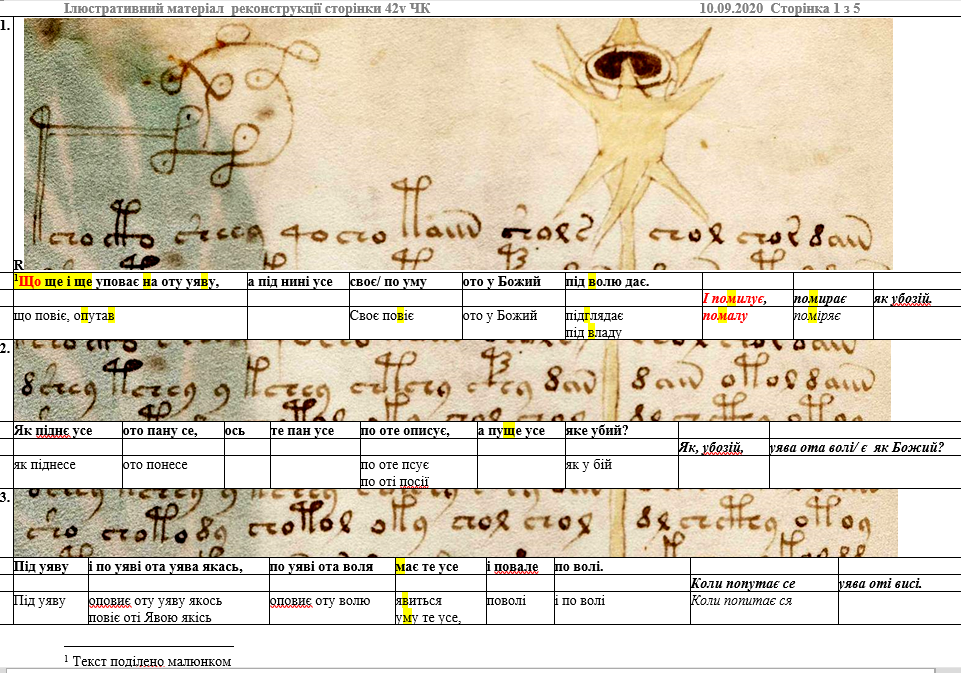
Task: Select the second manuscript image strip
Action: 452,381
